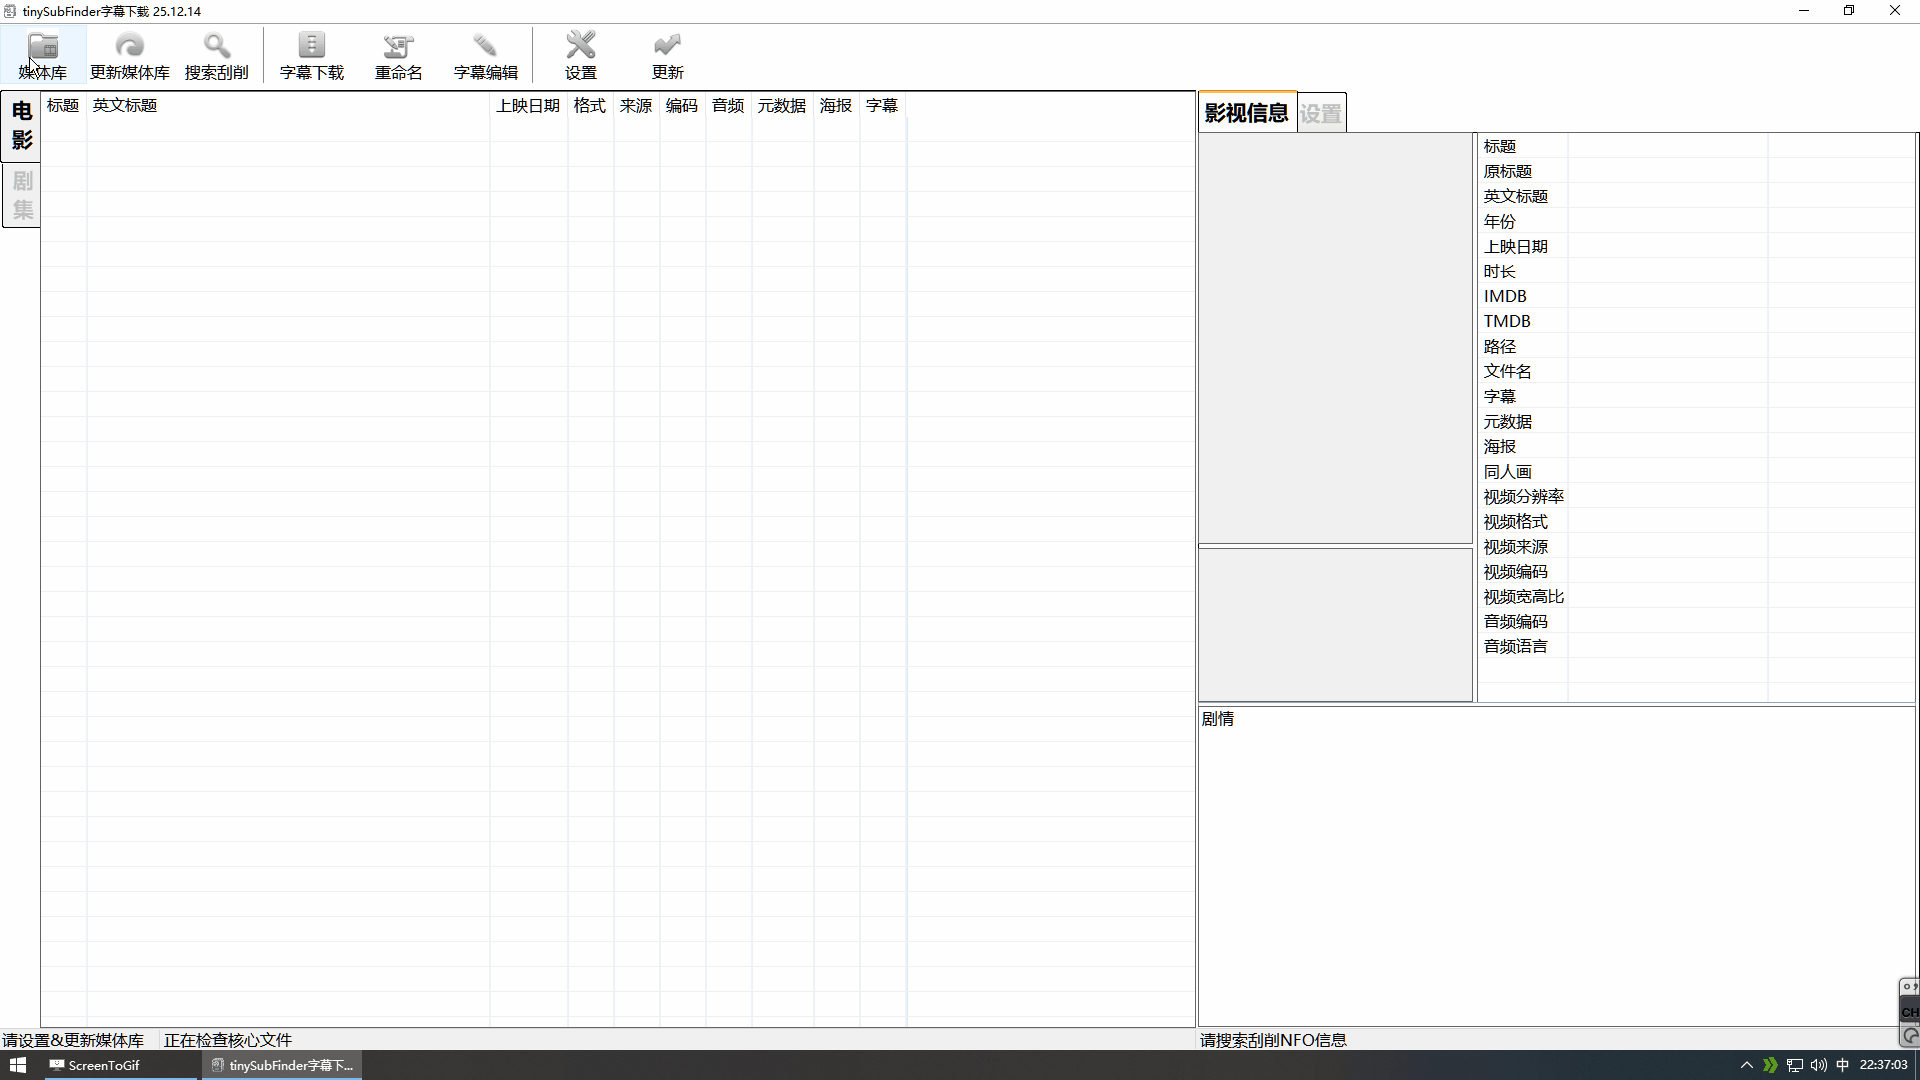Open the 字幕编辑 subtitle editor
The image size is (1920, 1080).
[485, 55]
